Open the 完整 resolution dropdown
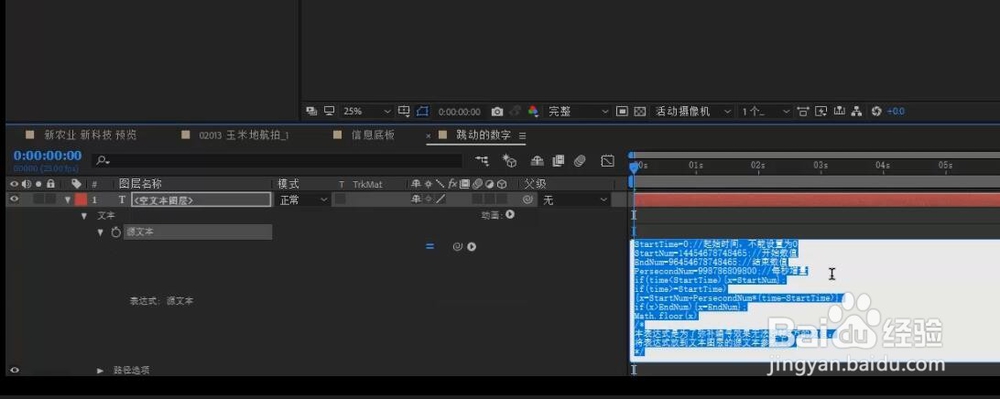The height and width of the screenshot is (399, 1000). (x=578, y=111)
